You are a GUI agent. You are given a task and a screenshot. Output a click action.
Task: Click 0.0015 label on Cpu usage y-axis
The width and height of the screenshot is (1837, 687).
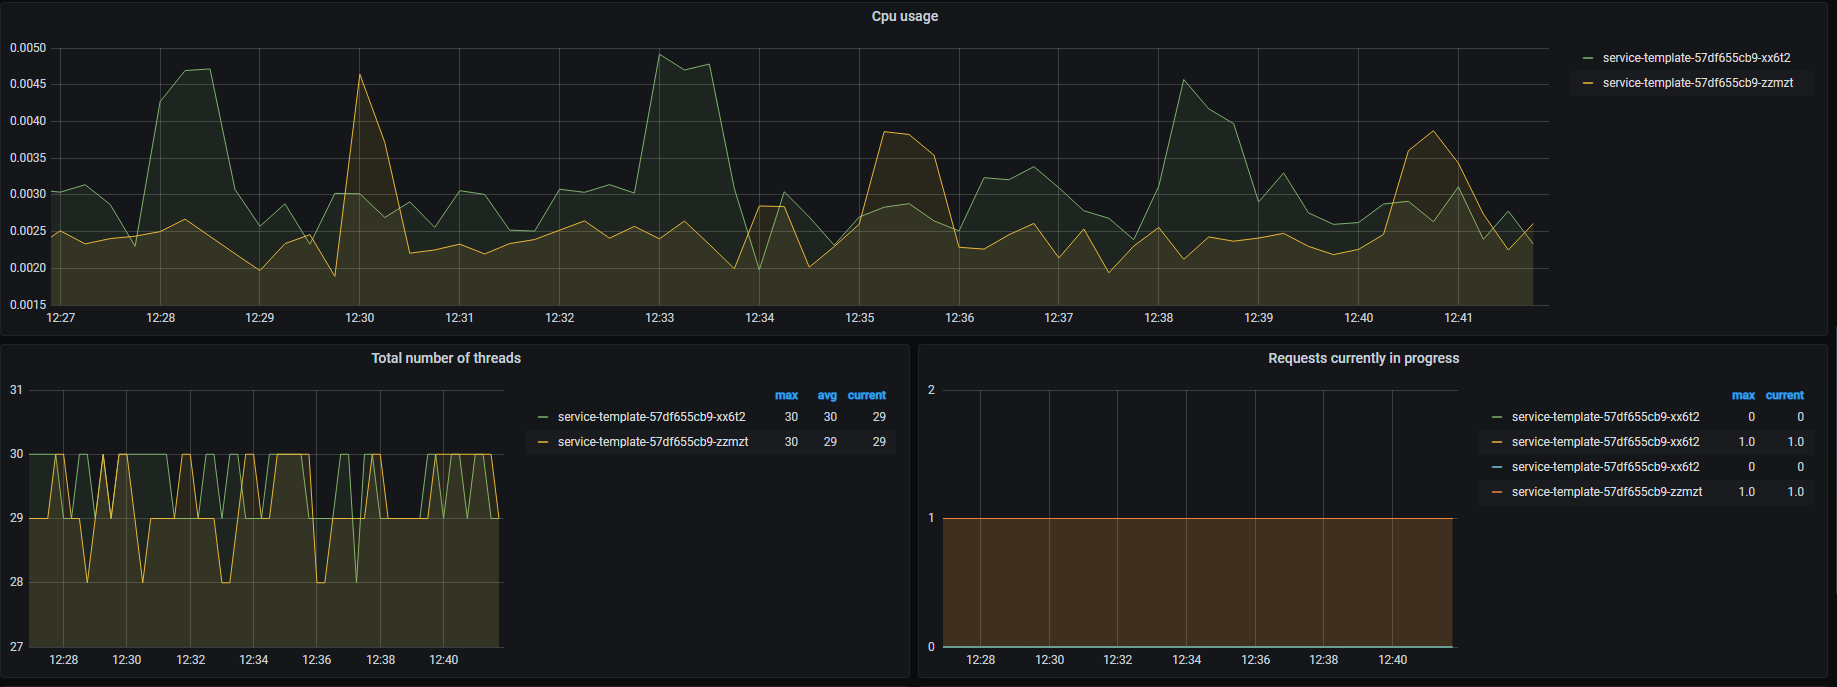click(x=28, y=305)
